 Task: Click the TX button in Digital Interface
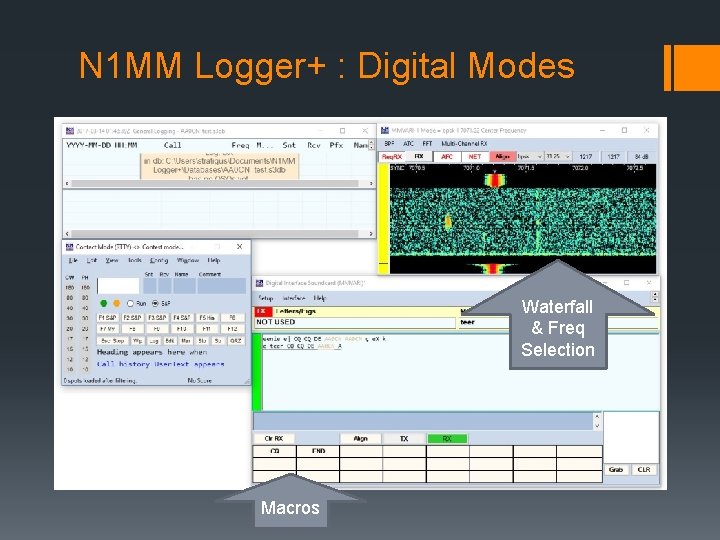click(x=404, y=439)
